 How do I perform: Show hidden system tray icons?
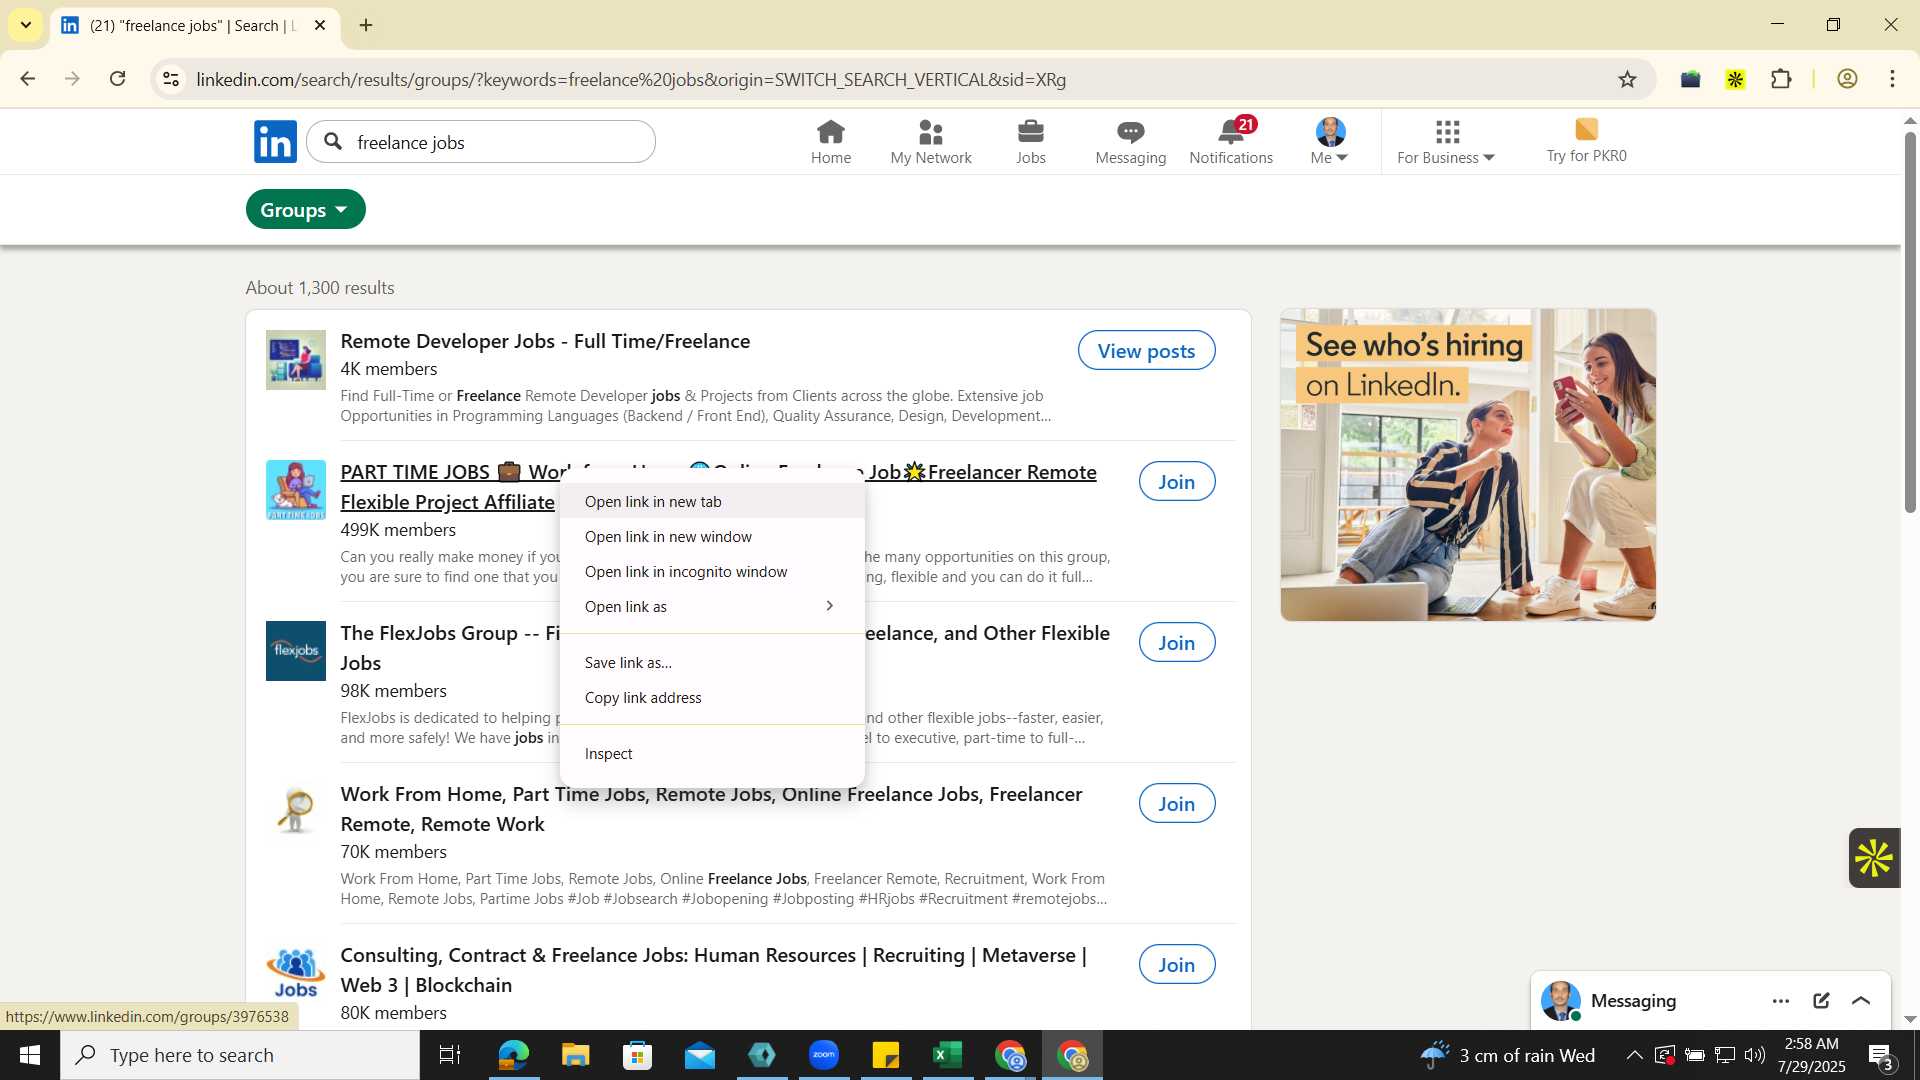(x=1633, y=1055)
